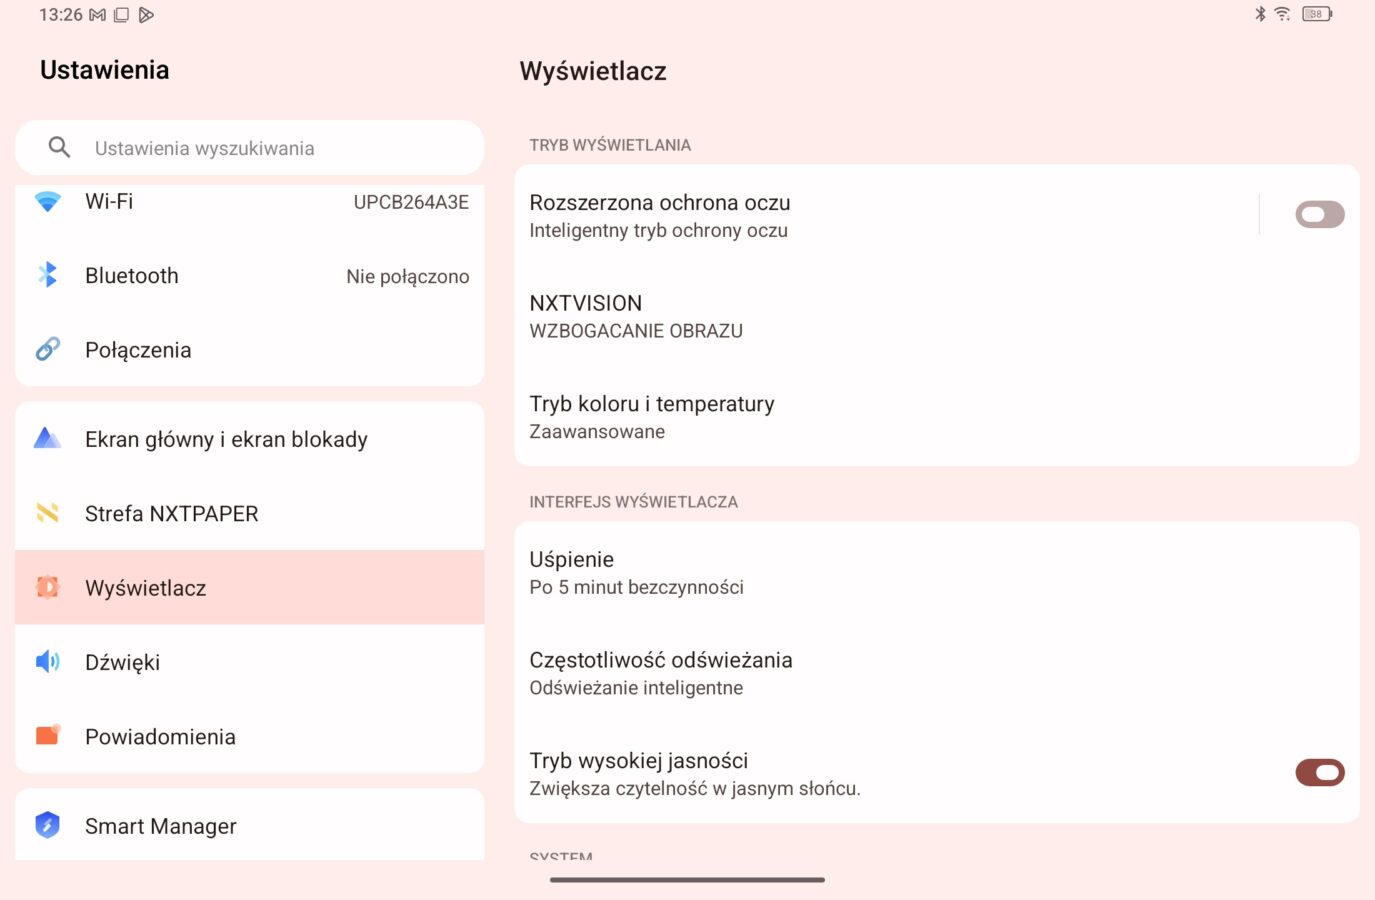This screenshot has width=1375, height=900.
Task: Tap the Strefa NXTPAPER yellow icon
Action: click(47, 513)
